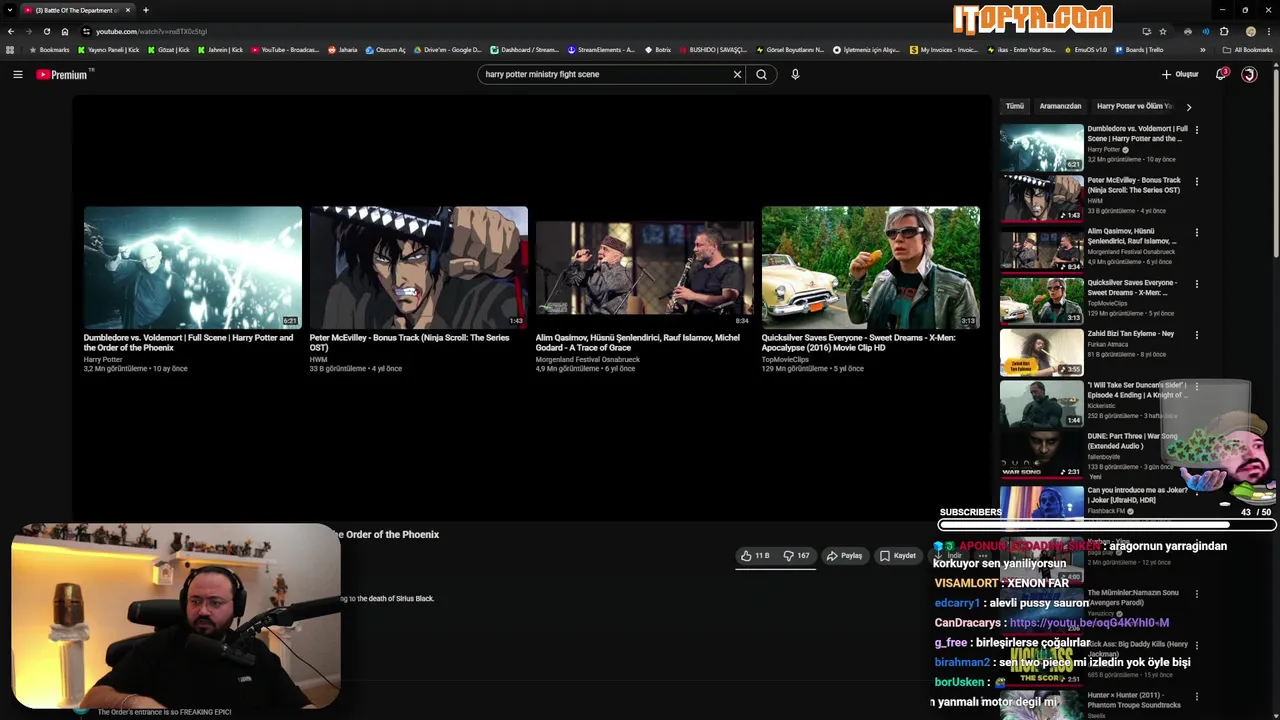Like the video with thumbs-up 11 B
The image size is (1280, 720).
click(x=755, y=555)
